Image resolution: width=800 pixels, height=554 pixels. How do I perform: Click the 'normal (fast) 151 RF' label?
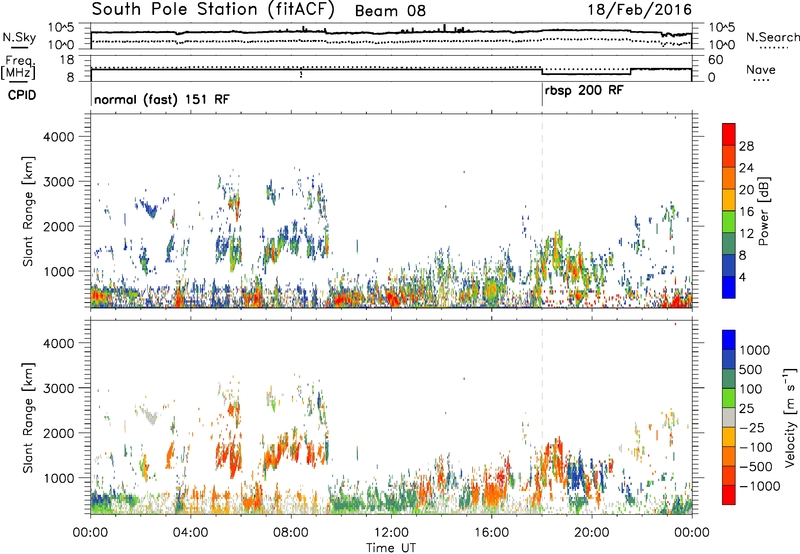coord(162,99)
